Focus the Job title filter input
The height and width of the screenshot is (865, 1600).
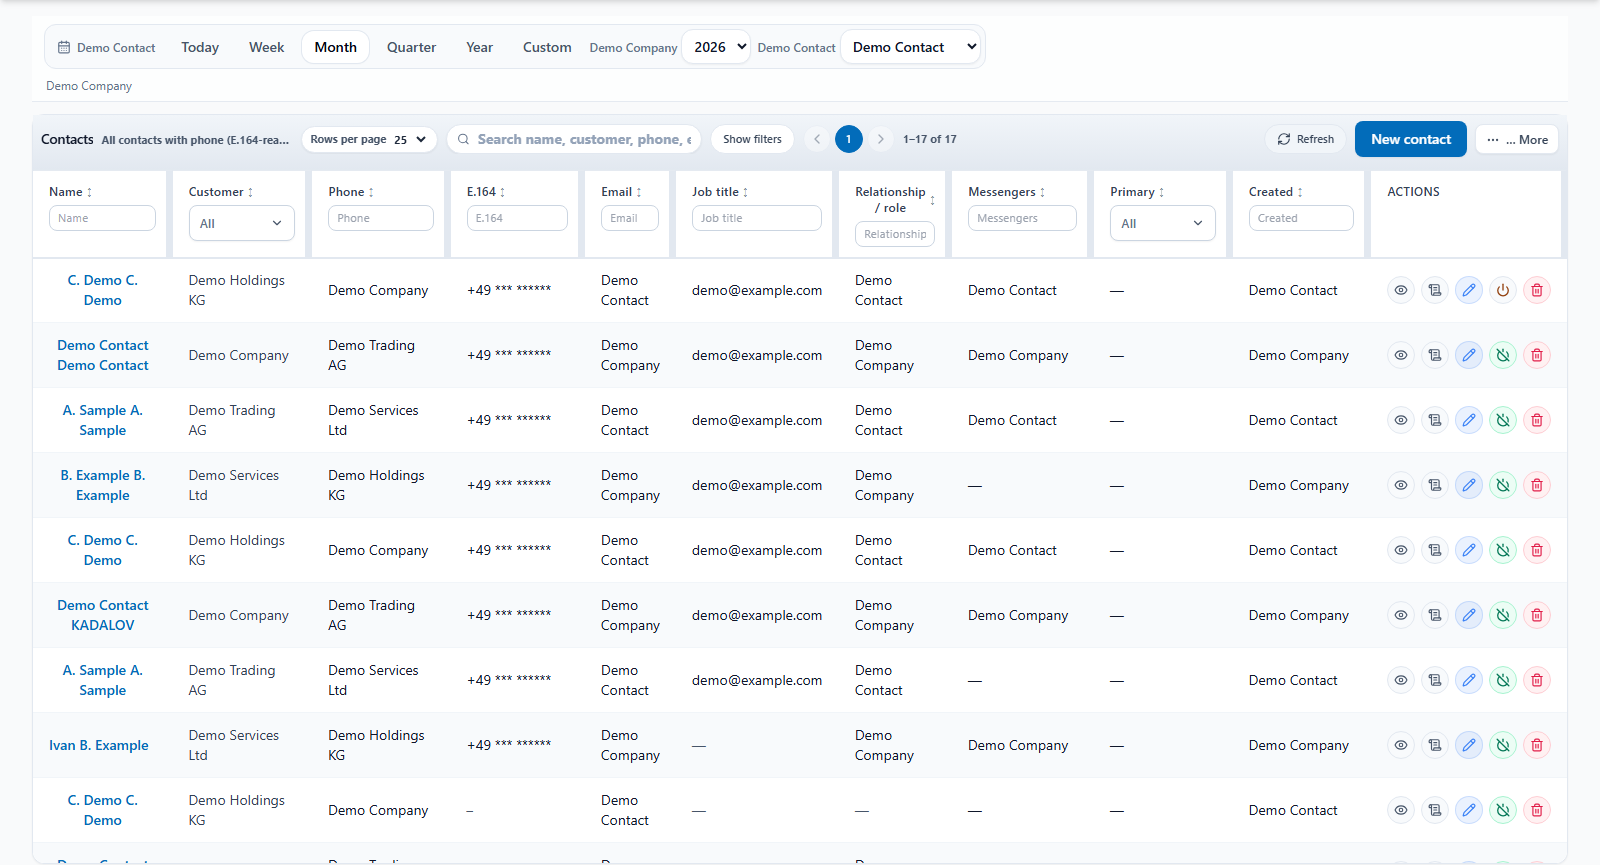(x=757, y=218)
